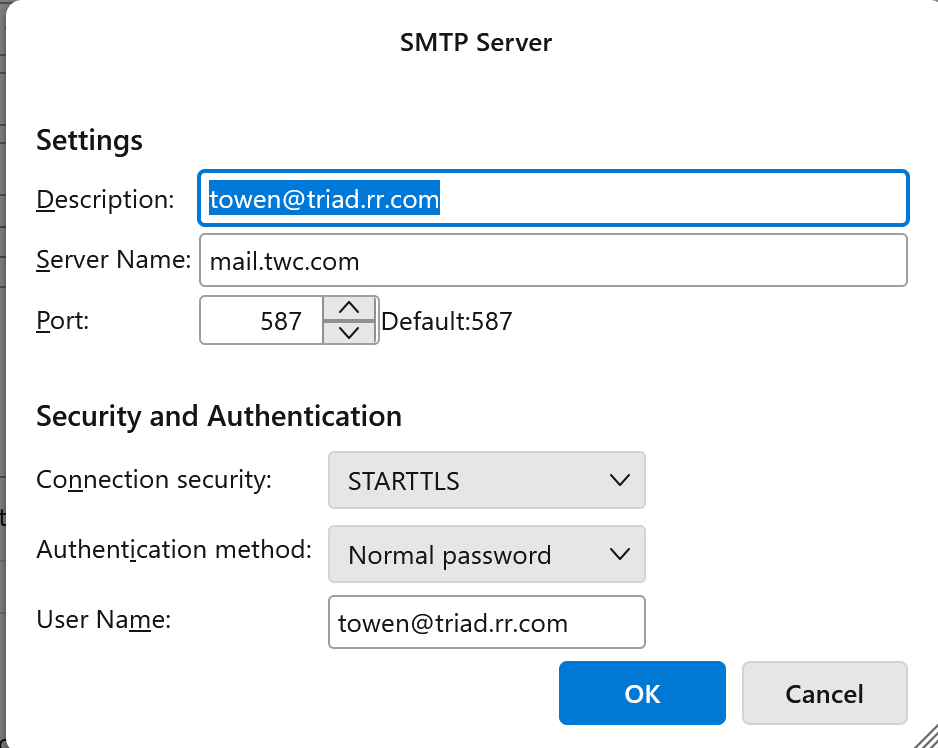Click inside the User Name field

coord(486,623)
